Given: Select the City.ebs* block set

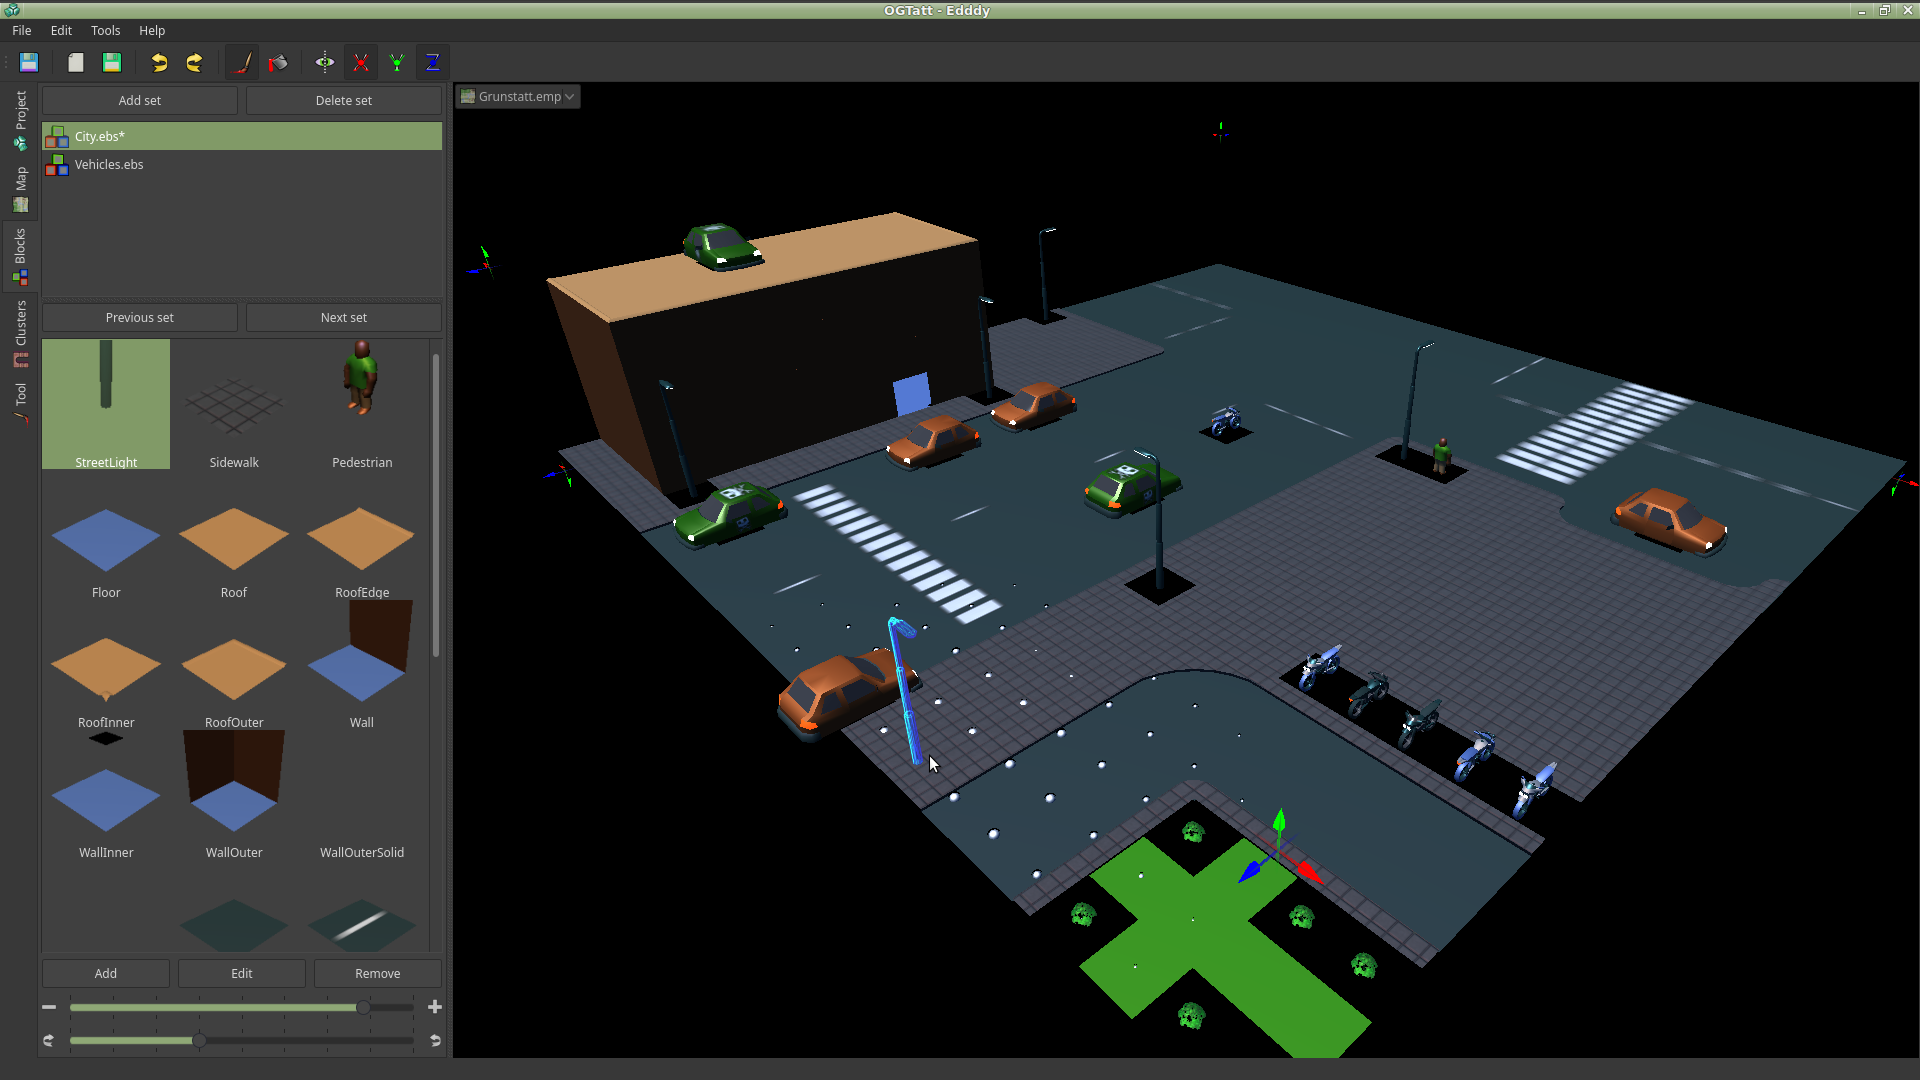Looking at the screenshot, I should click(x=242, y=136).
